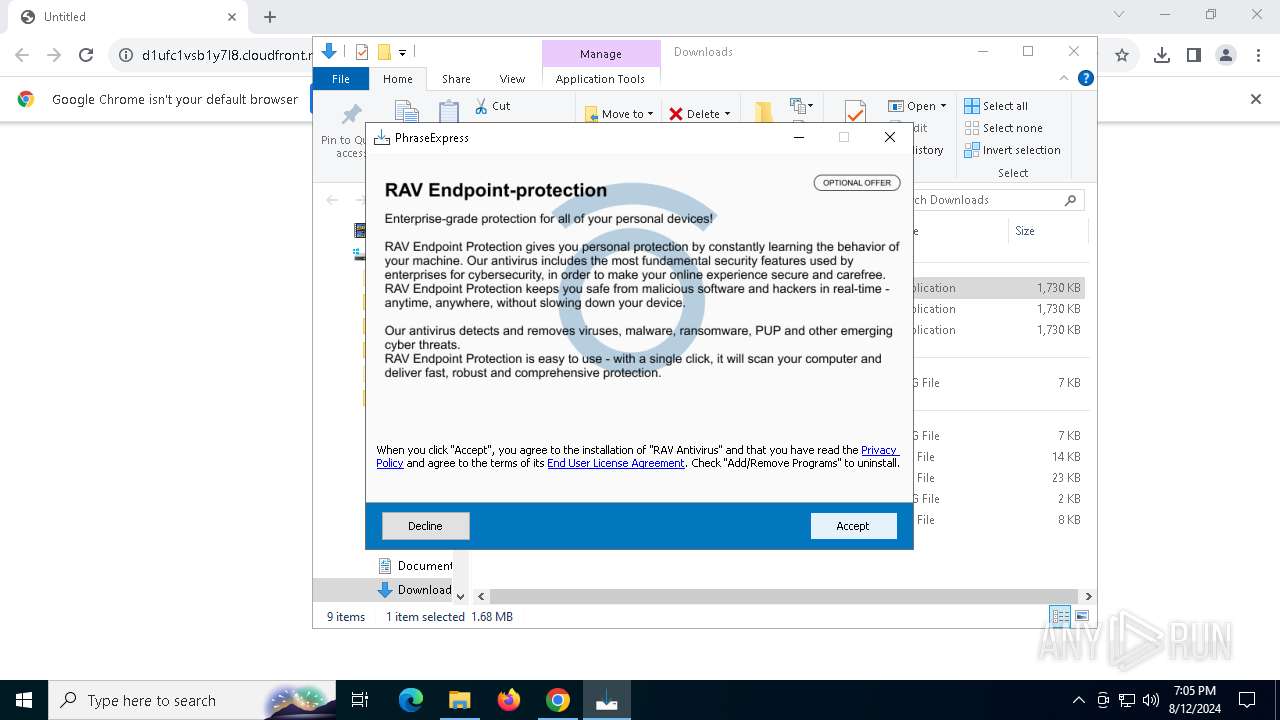Open volume control in system tray
The image size is (1280, 720).
click(x=1151, y=700)
